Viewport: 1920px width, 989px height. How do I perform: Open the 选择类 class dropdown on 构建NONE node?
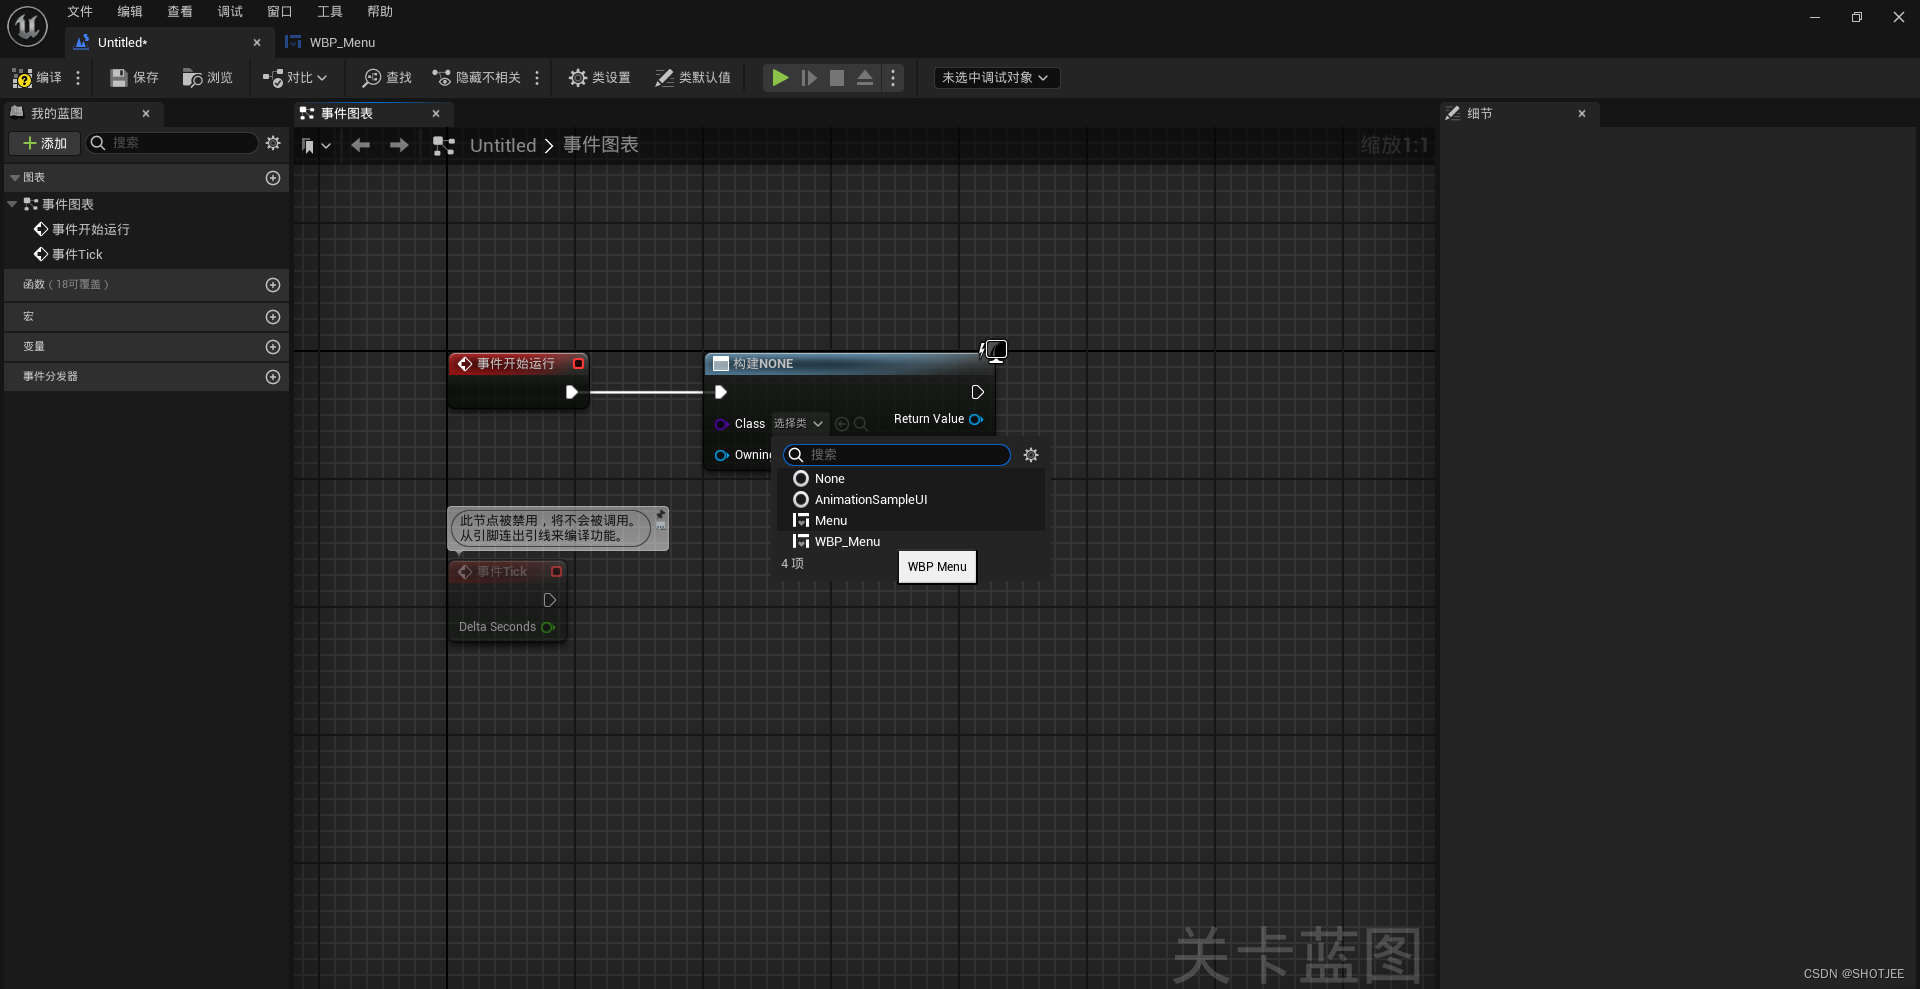point(798,423)
